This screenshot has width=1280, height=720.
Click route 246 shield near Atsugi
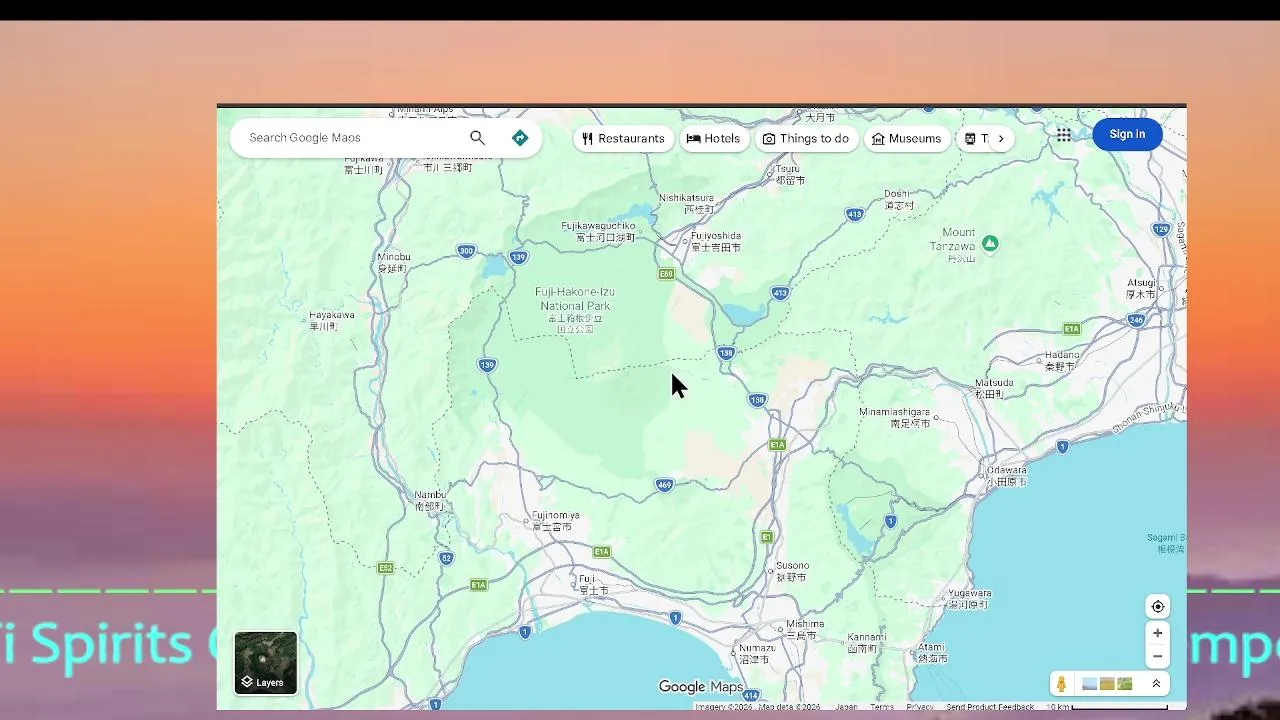point(1136,320)
